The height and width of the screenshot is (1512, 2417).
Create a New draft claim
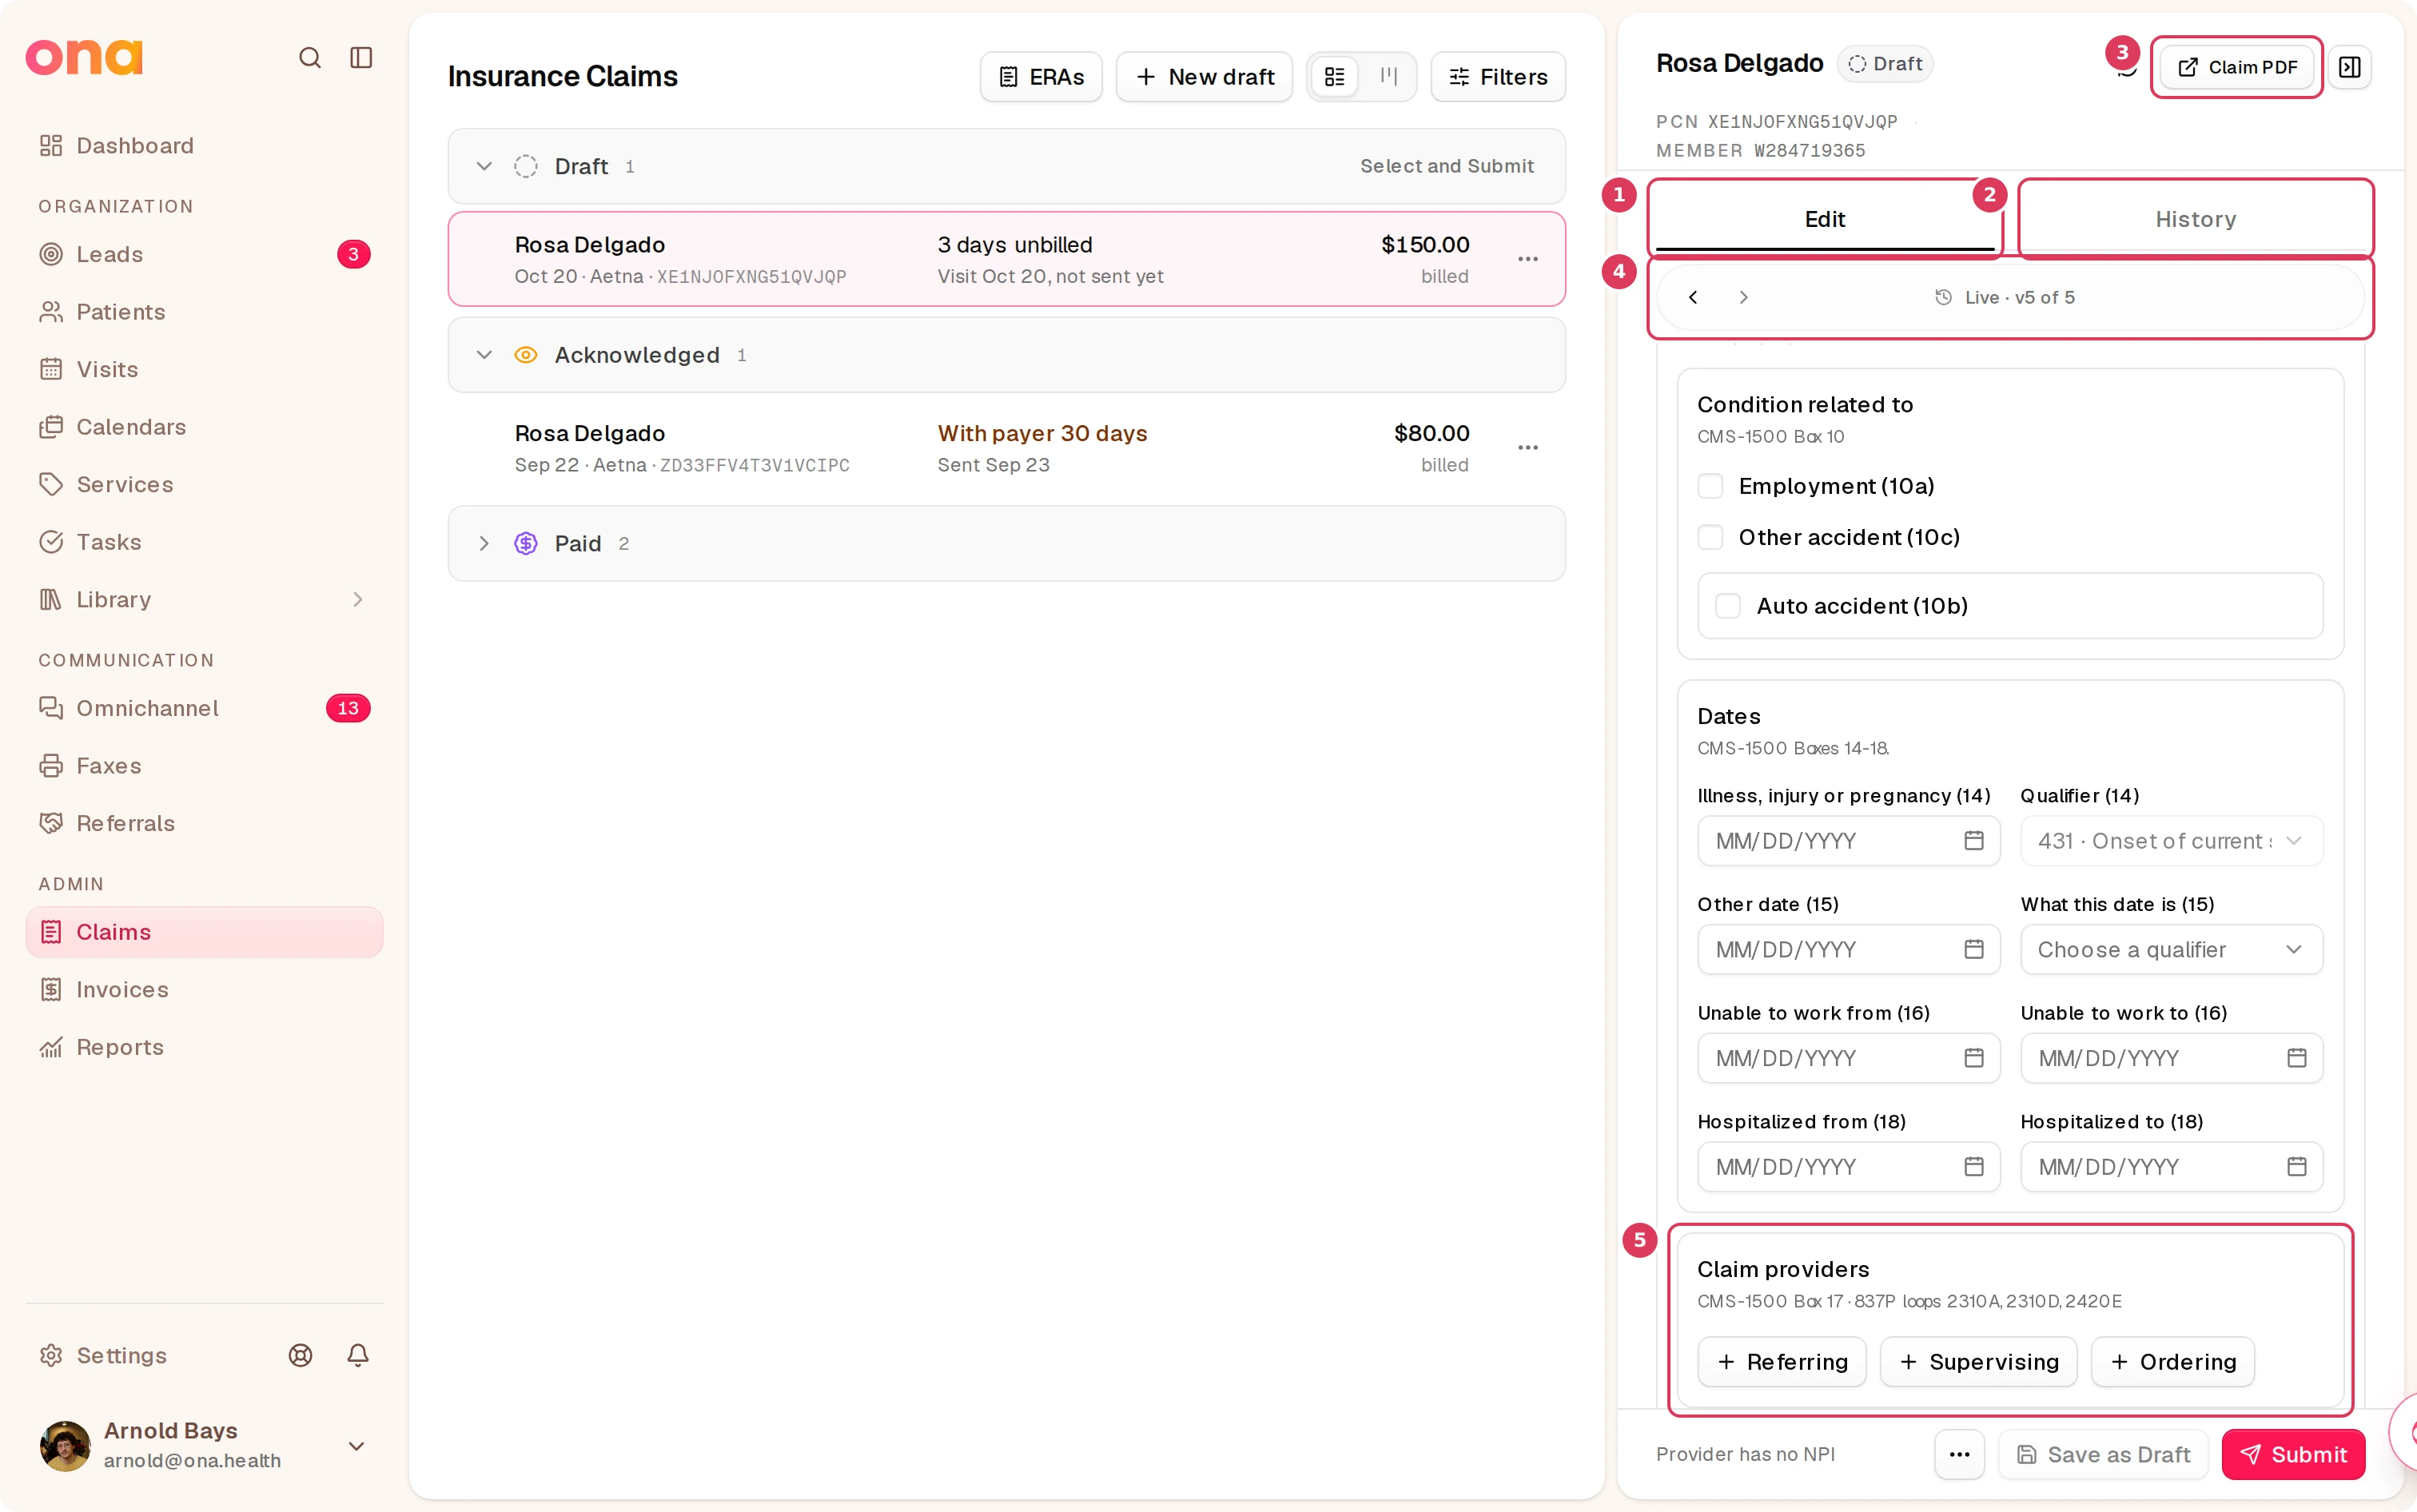1204,77
